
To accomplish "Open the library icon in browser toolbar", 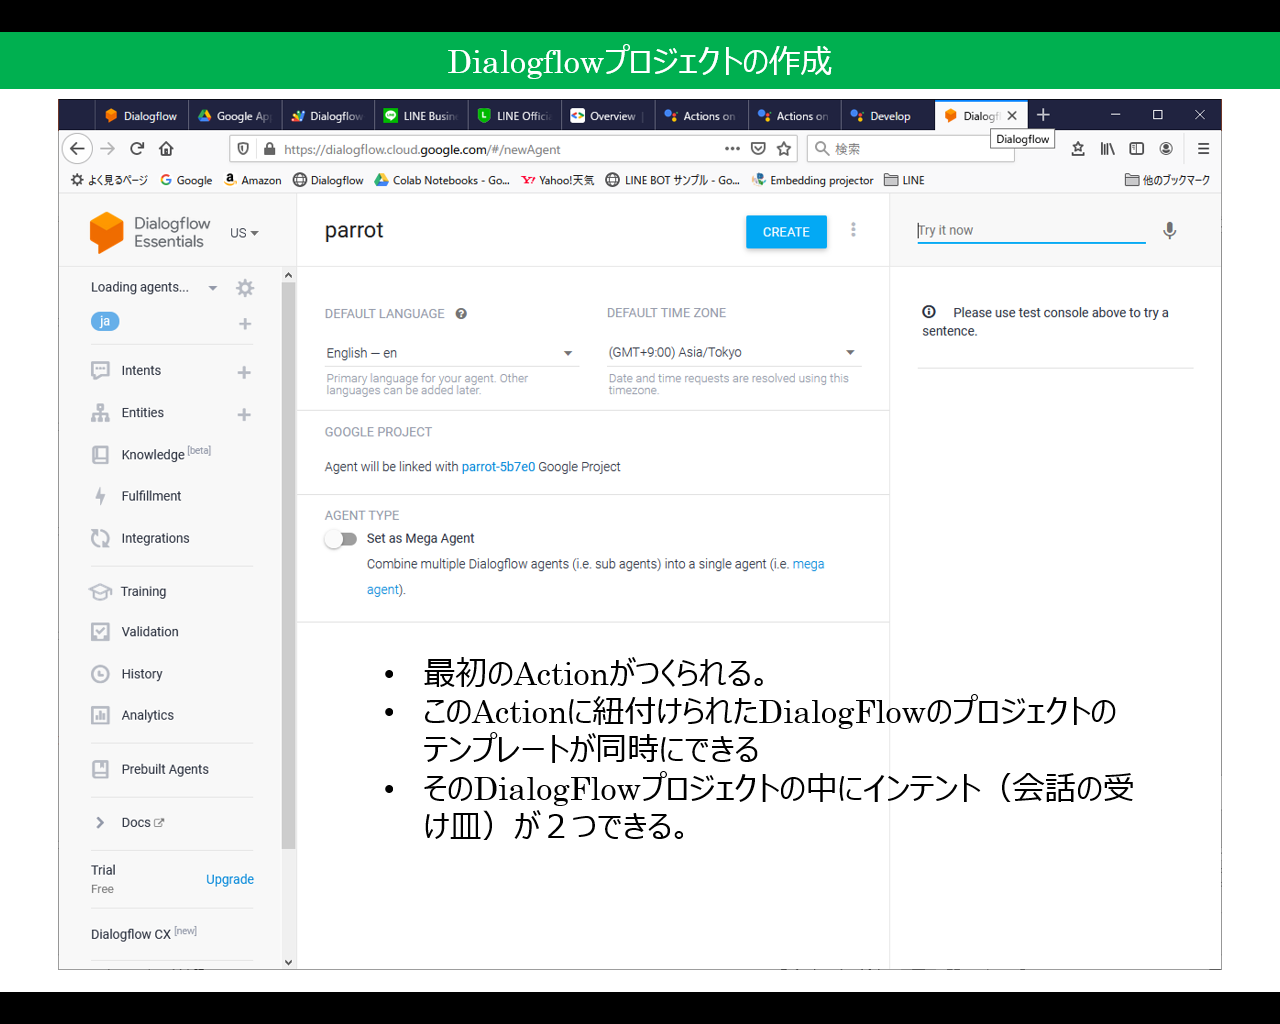I will 1108,149.
